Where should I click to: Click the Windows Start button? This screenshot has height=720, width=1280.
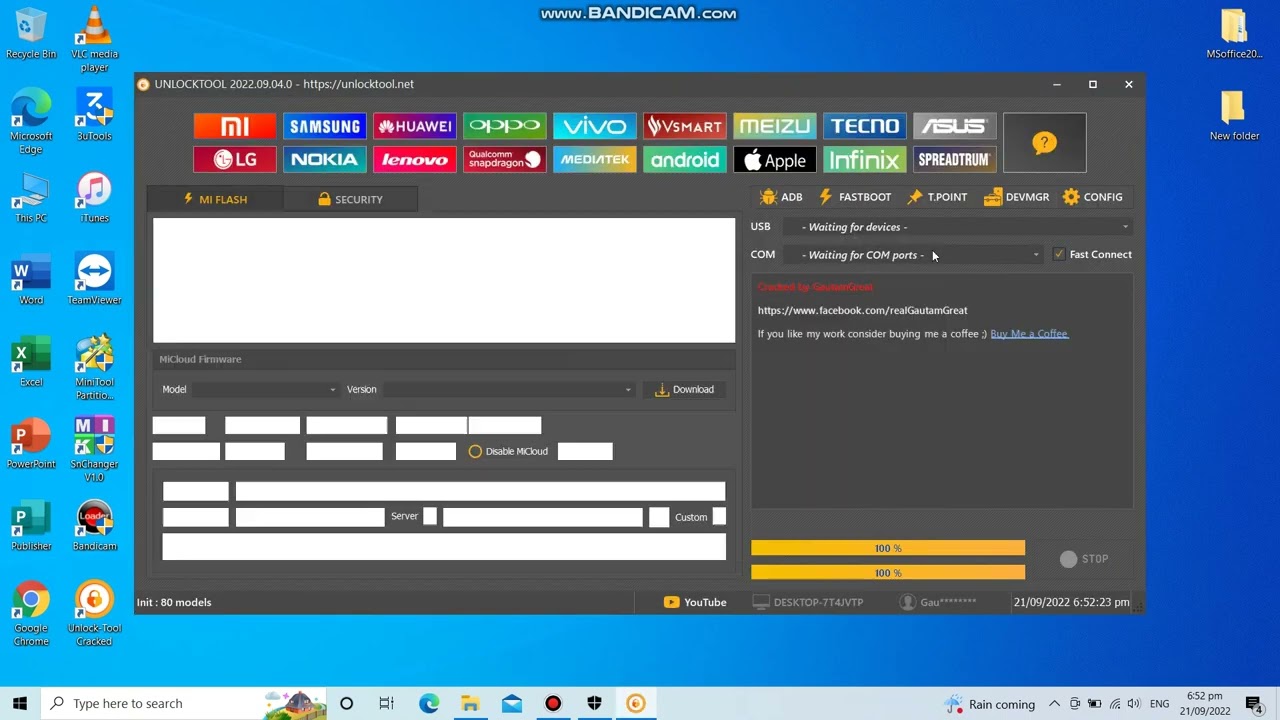(x=20, y=703)
